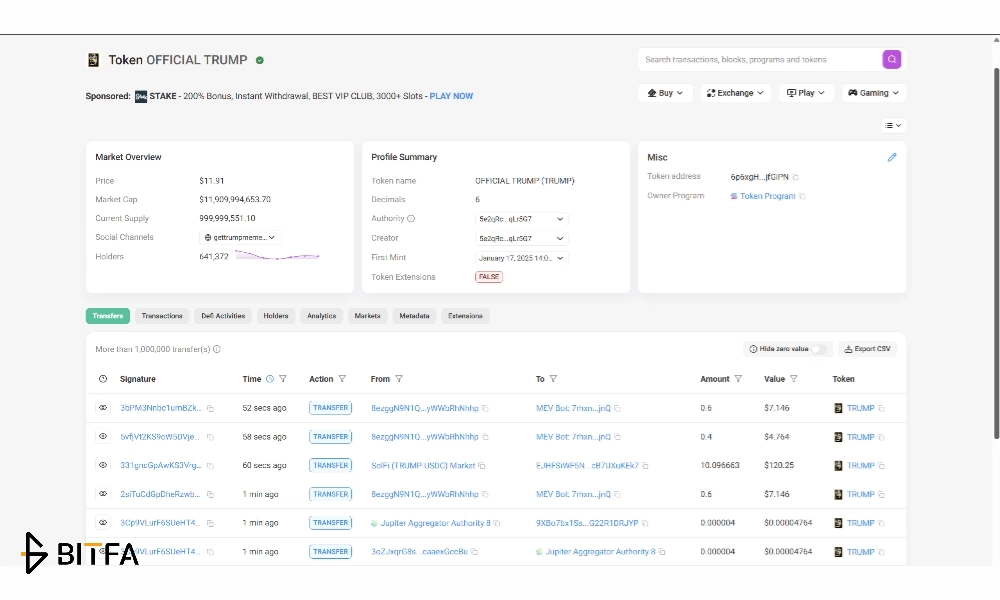Open the Buy dropdown
This screenshot has height=600, width=1000.
(665, 93)
